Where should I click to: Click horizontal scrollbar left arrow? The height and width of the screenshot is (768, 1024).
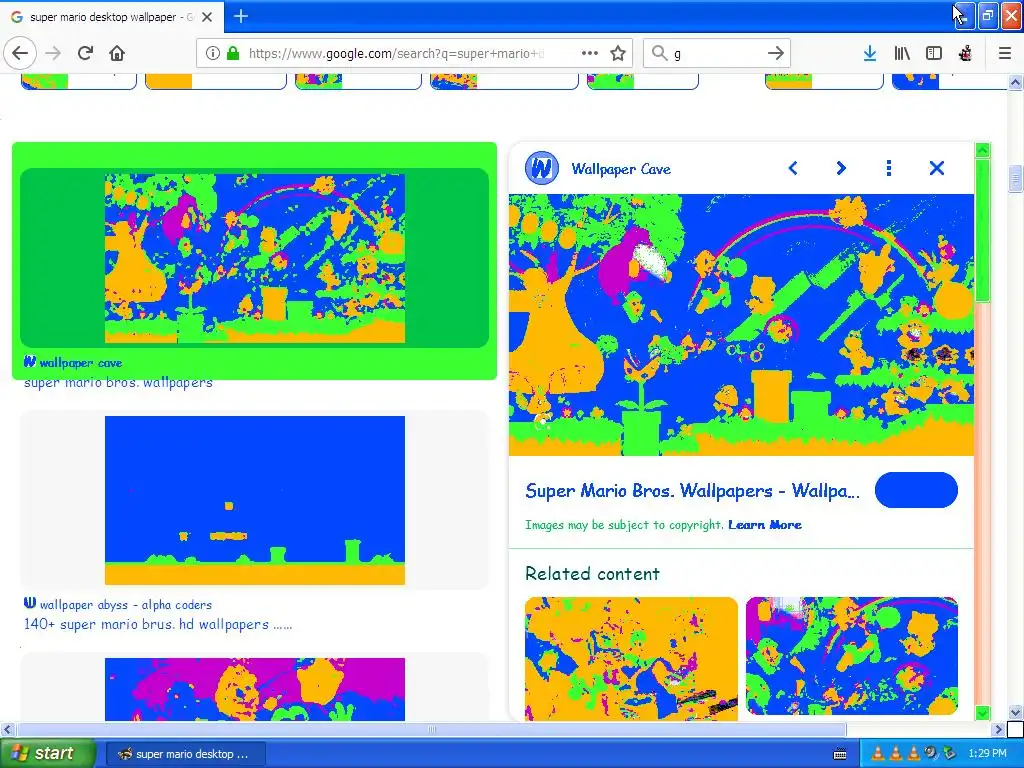click(x=7, y=729)
